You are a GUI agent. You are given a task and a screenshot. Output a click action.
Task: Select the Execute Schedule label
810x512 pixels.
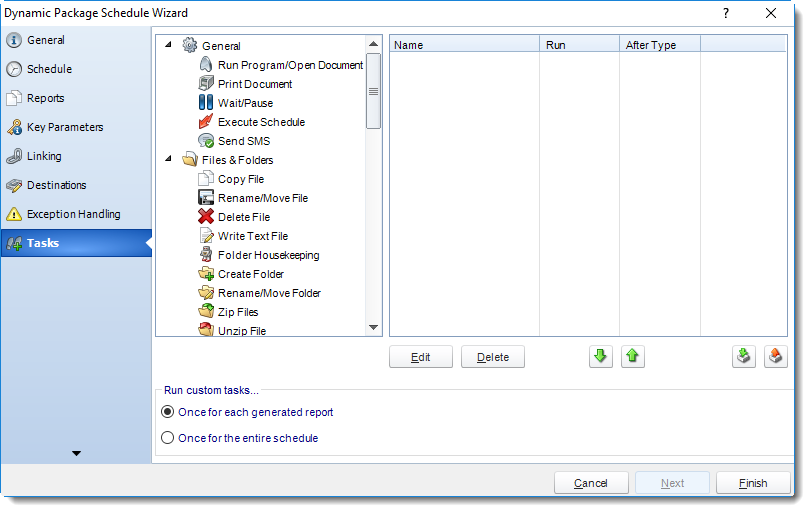pos(261,122)
